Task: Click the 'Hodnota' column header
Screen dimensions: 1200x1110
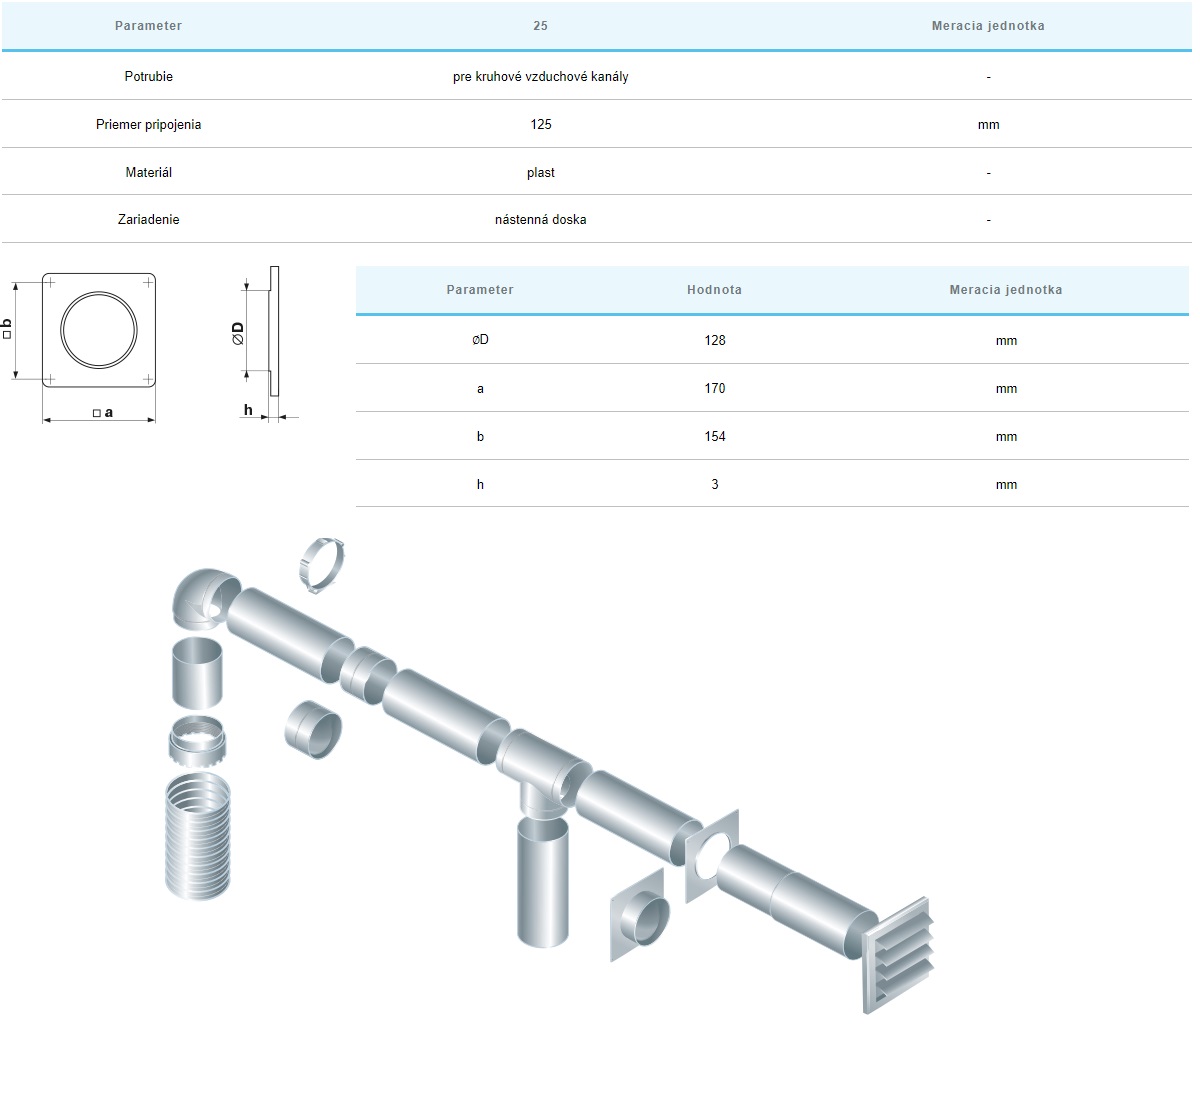Action: pyautogui.click(x=714, y=290)
